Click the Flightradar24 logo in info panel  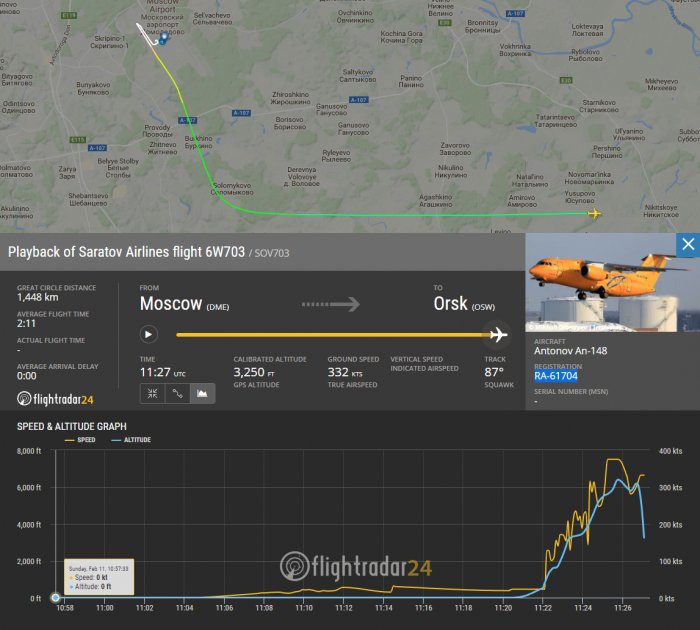[x=56, y=400]
